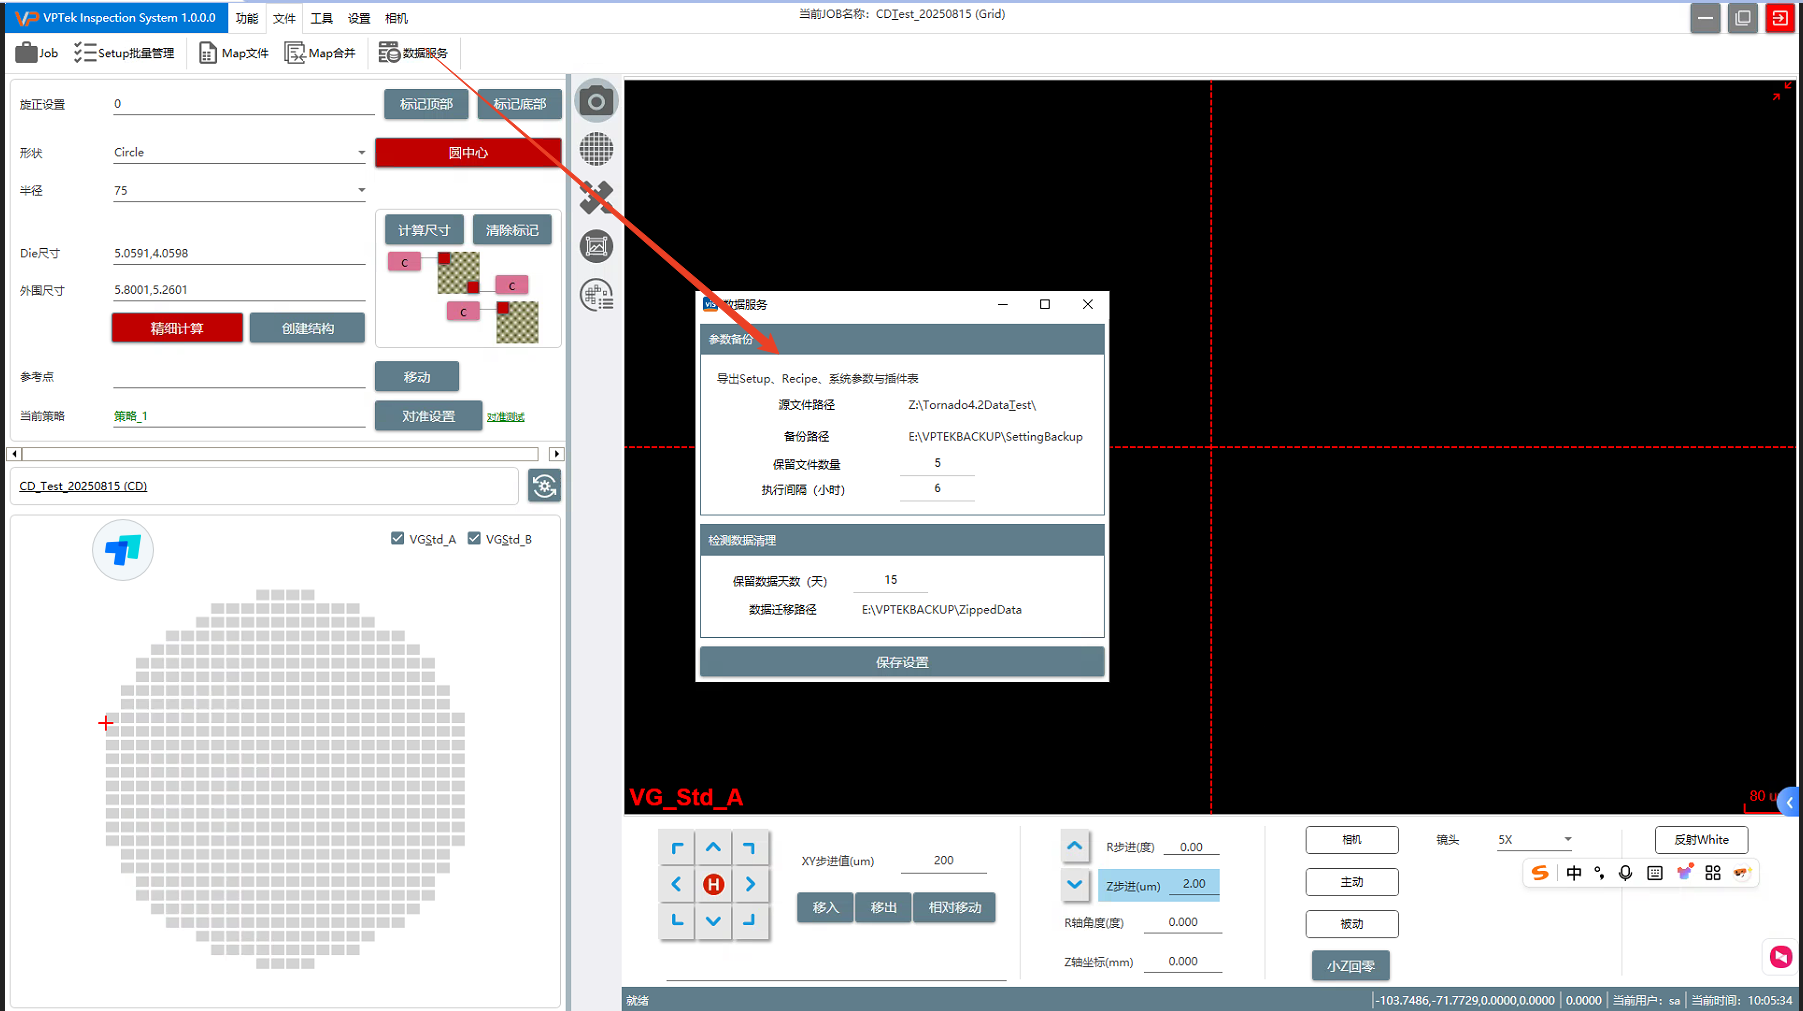Viewport: 1803px width, 1011px height.
Task: Expand the 形状 Circle dropdown
Action: pos(361,153)
